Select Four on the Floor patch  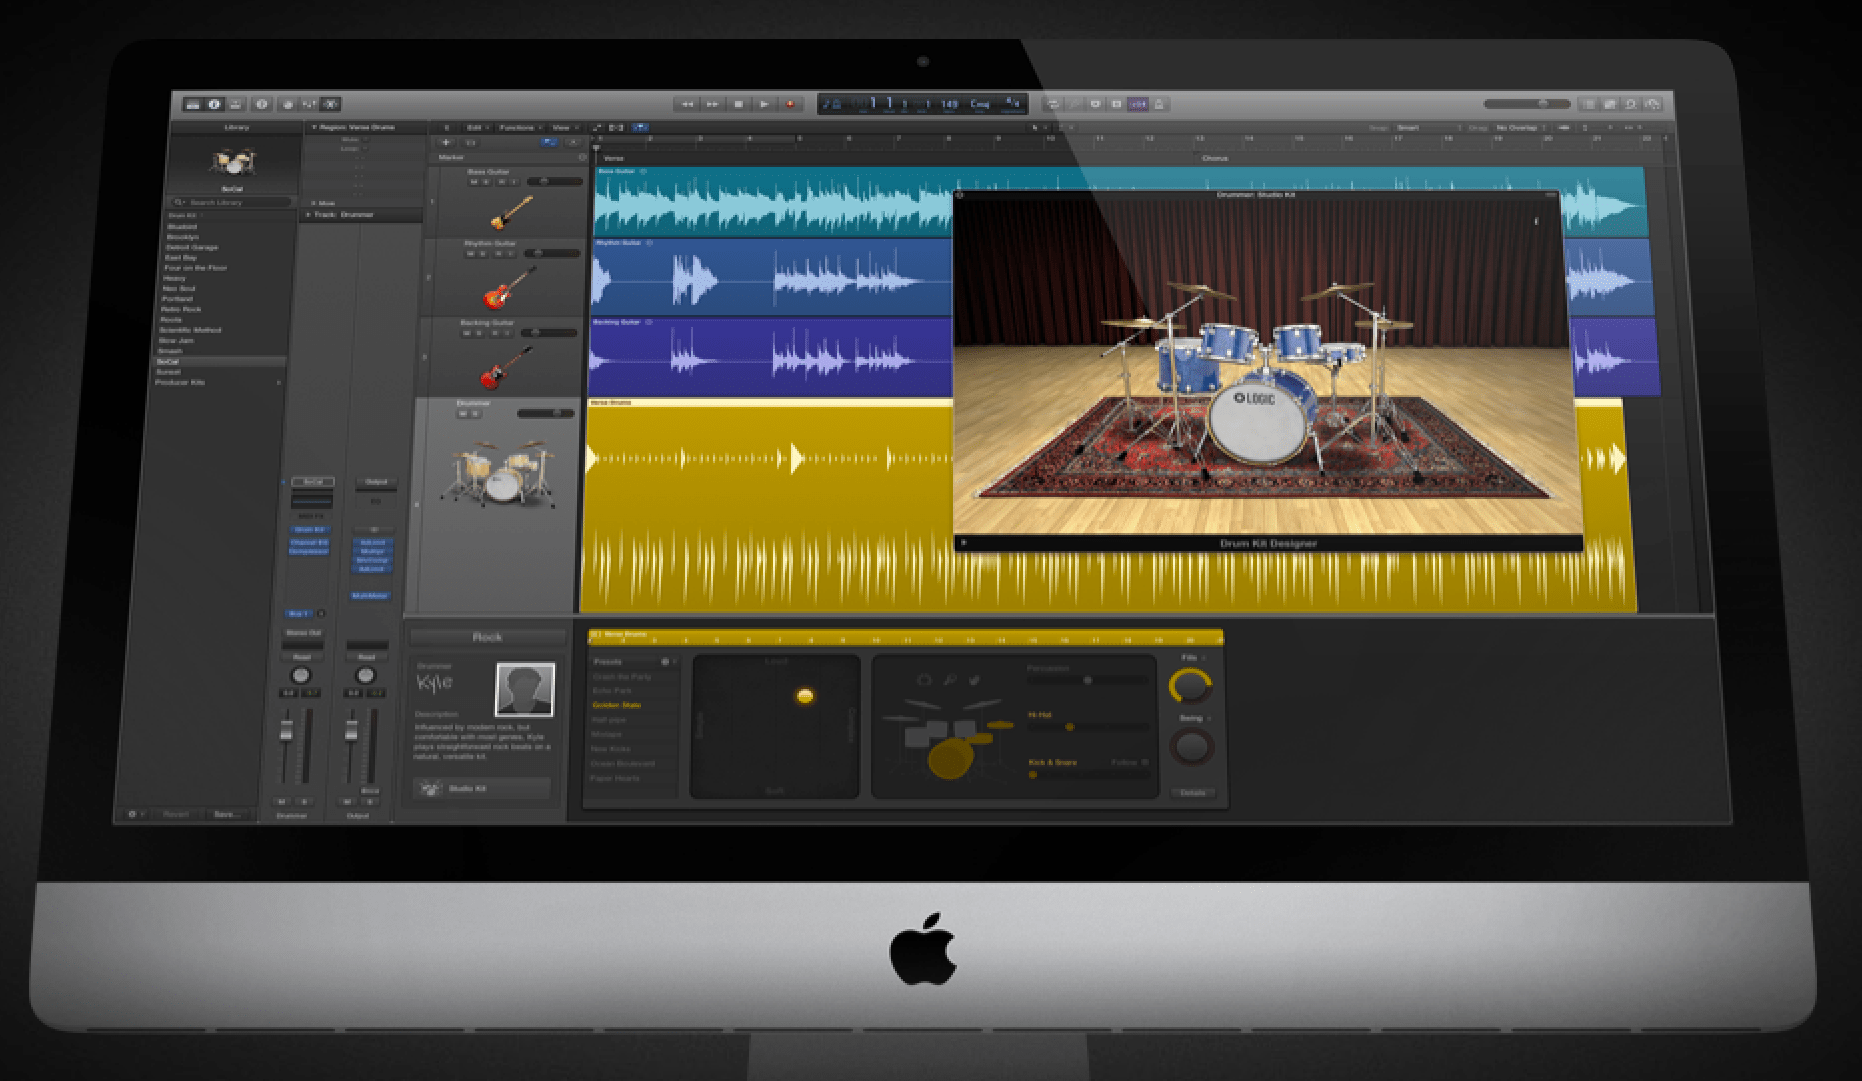[195, 268]
